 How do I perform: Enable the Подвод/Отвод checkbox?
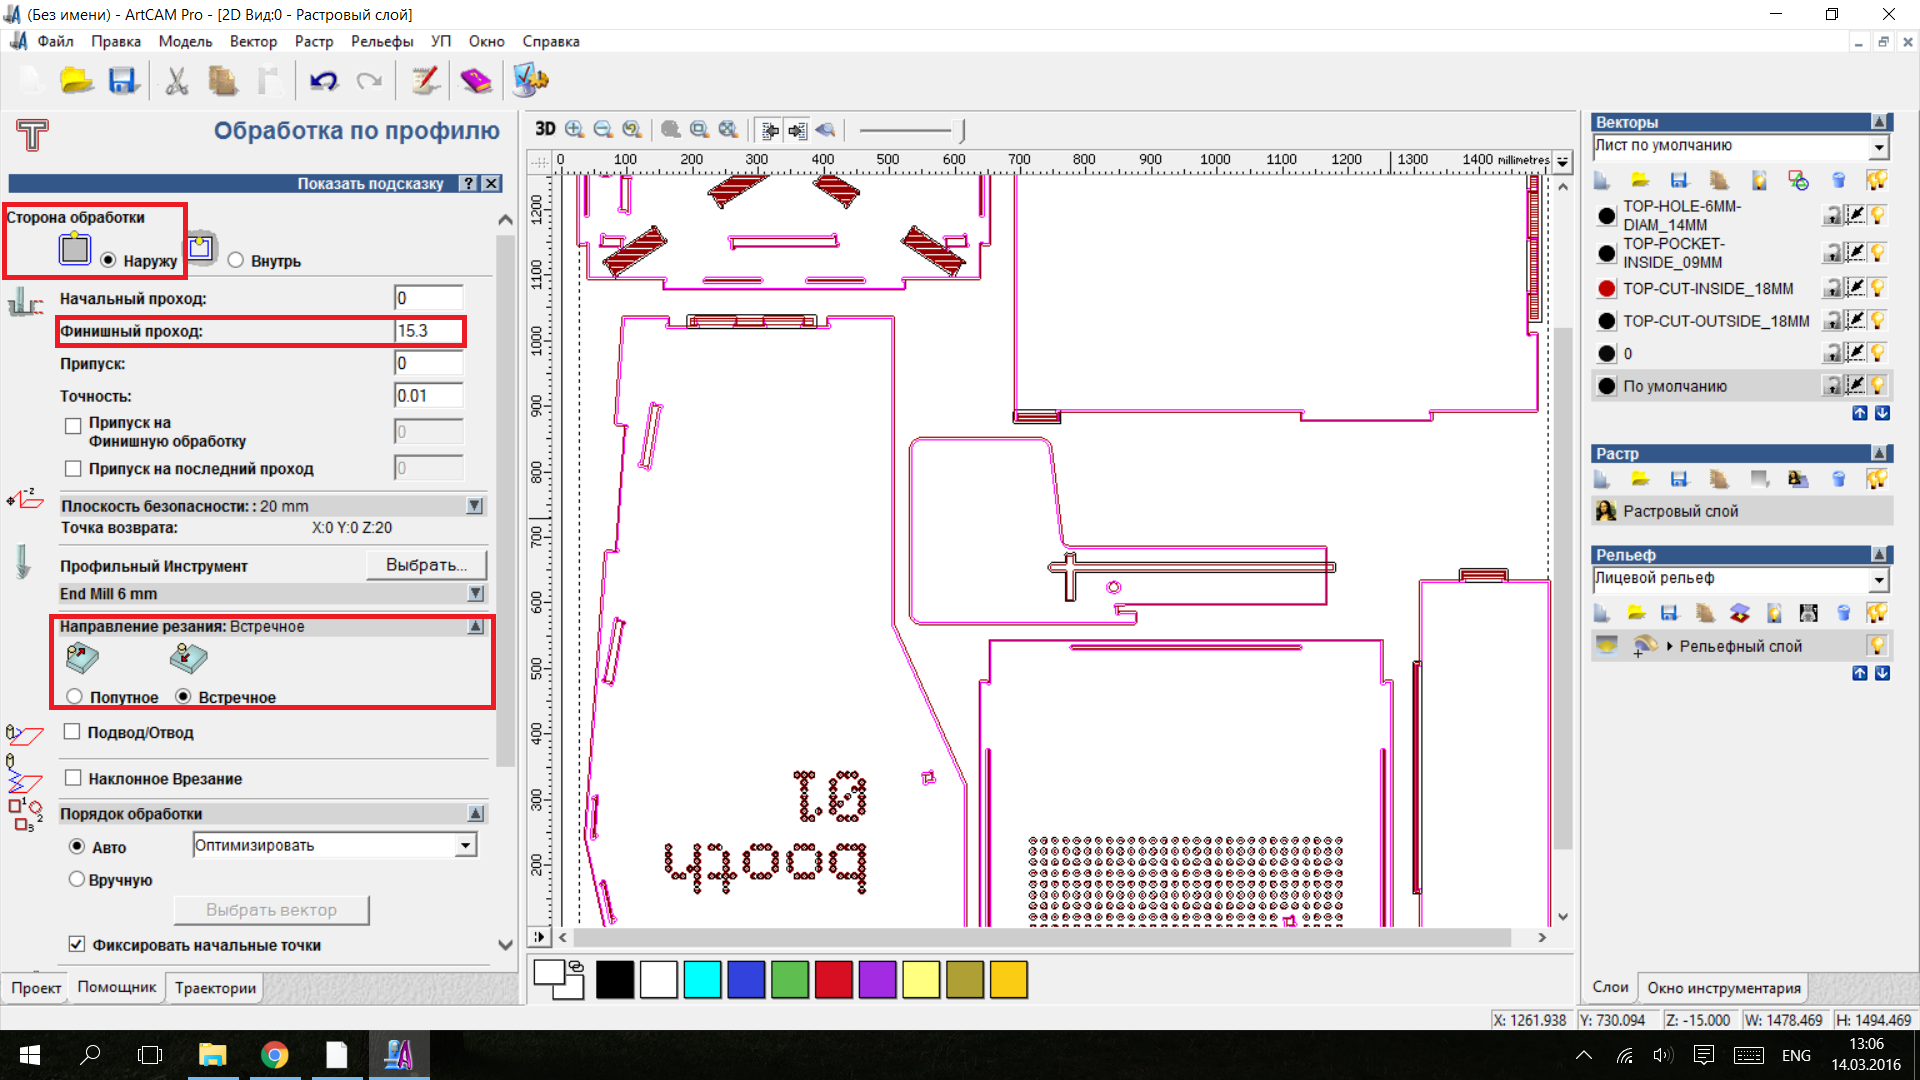[72, 732]
